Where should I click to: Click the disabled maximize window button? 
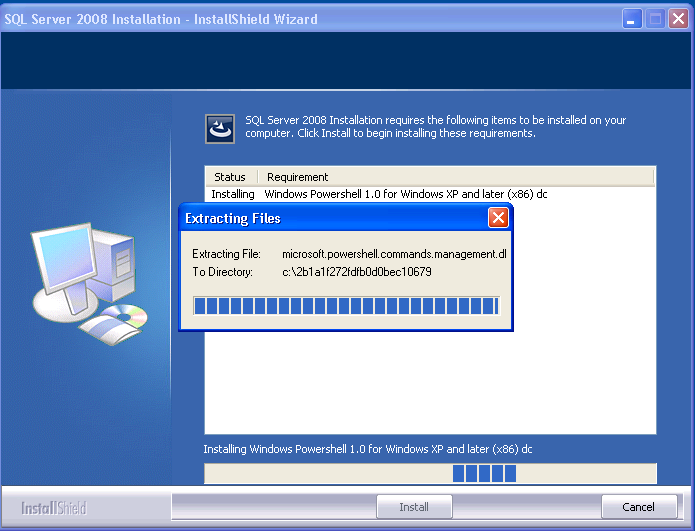655,19
